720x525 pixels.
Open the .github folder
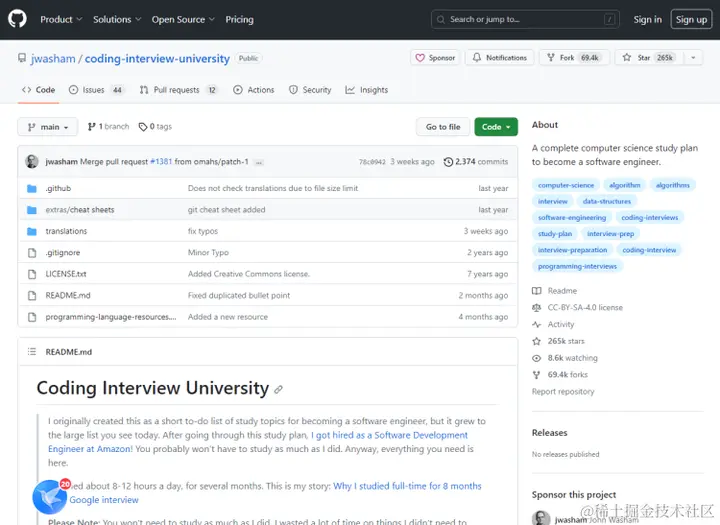[x=58, y=188]
